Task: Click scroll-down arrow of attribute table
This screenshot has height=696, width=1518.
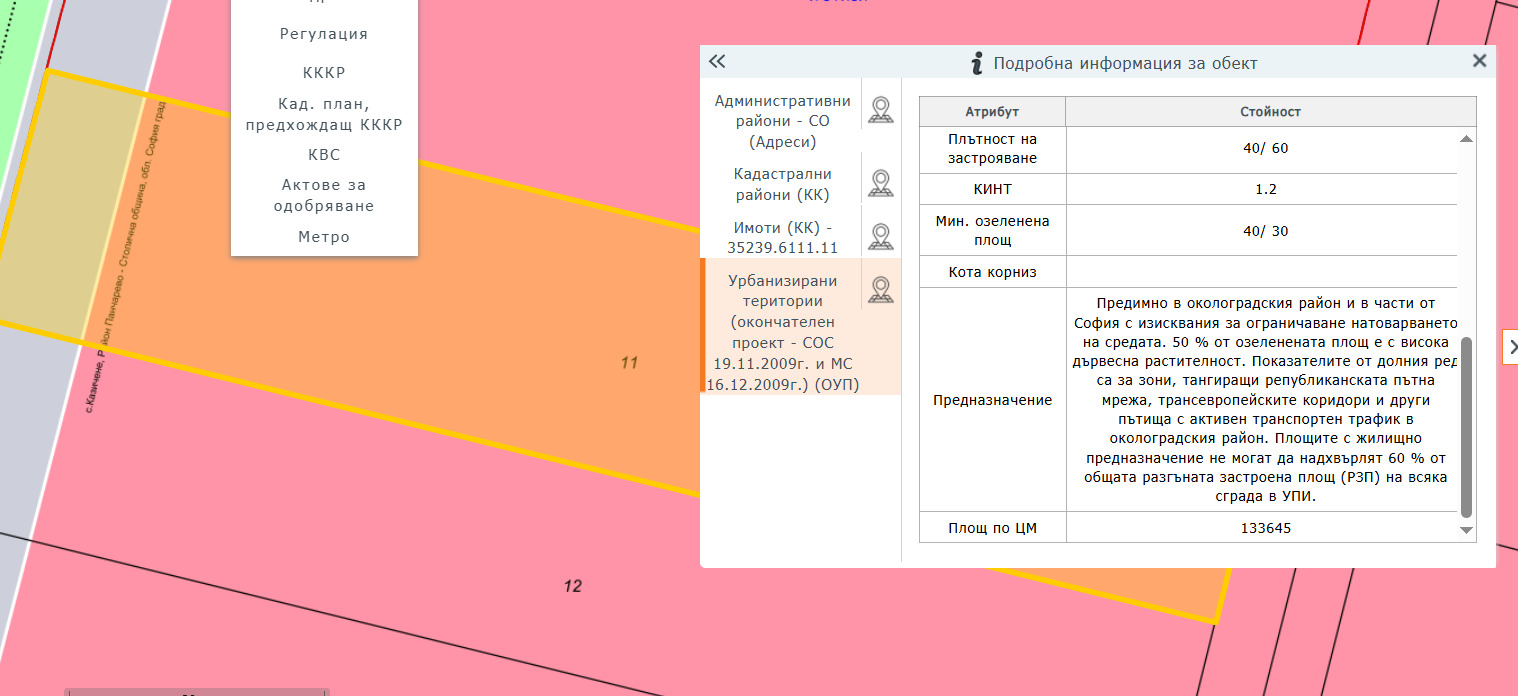Action: [1467, 530]
